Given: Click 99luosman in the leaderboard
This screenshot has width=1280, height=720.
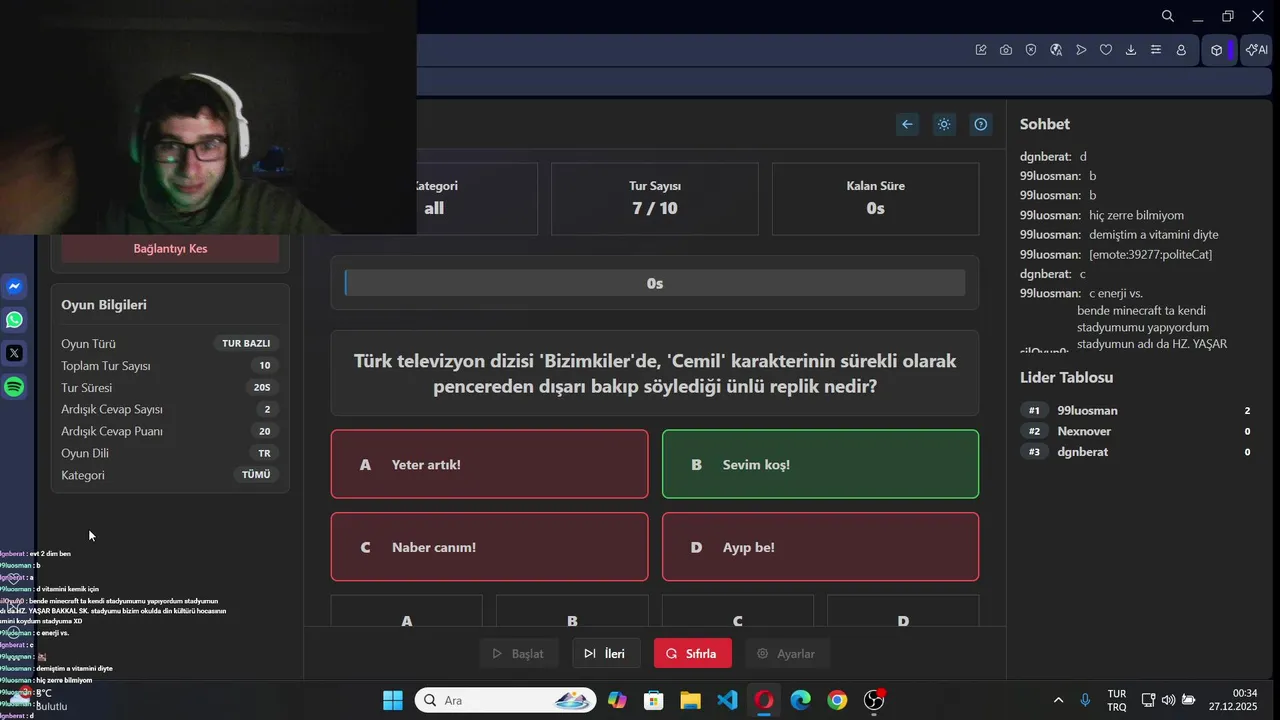Looking at the screenshot, I should click(x=1087, y=411).
